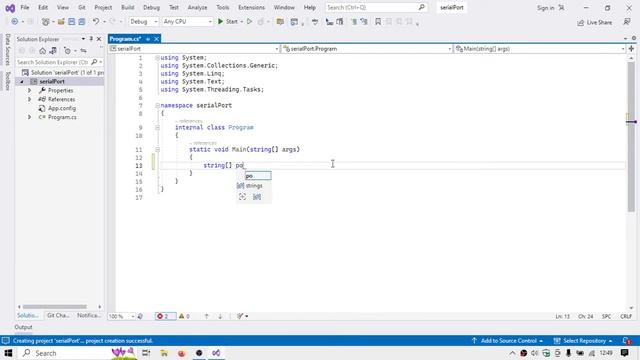
Task: Click the Live Share icon
Action: (x=580, y=22)
